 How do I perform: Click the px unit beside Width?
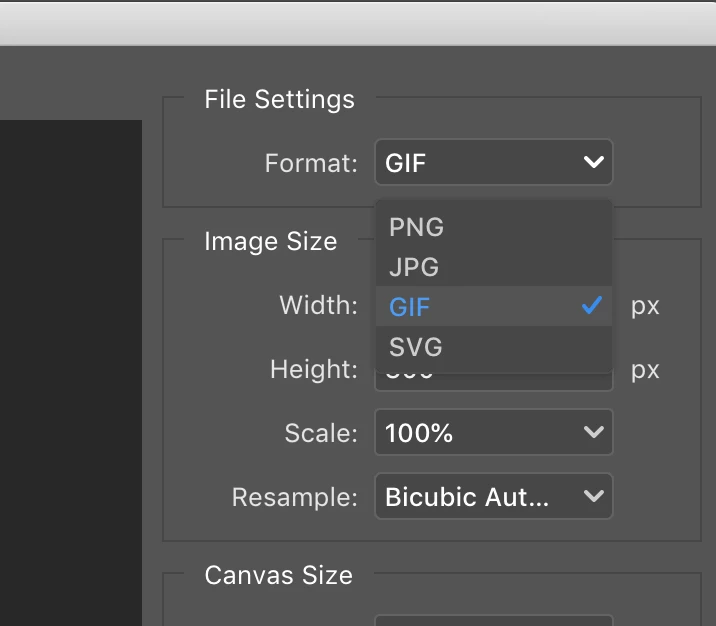tap(645, 305)
